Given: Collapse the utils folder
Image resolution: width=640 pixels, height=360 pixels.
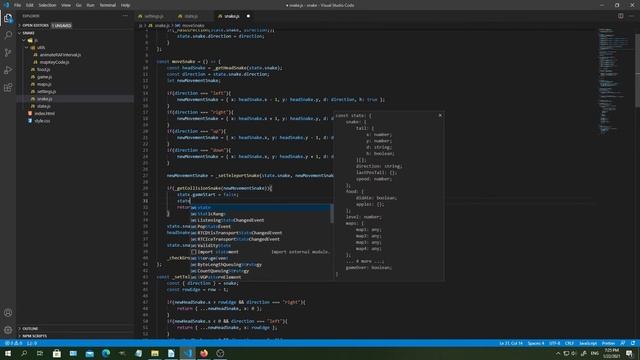Looking at the screenshot, I should (41, 48).
